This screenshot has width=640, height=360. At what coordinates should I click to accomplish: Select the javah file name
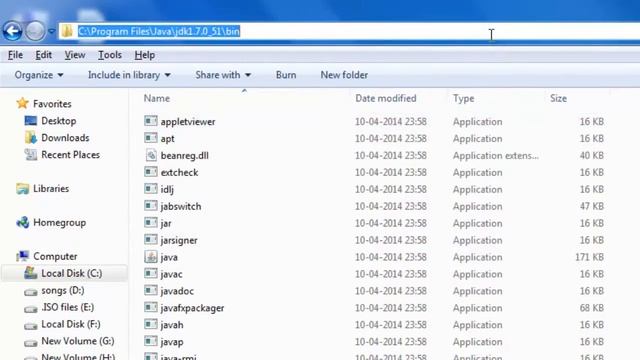tap(172, 325)
